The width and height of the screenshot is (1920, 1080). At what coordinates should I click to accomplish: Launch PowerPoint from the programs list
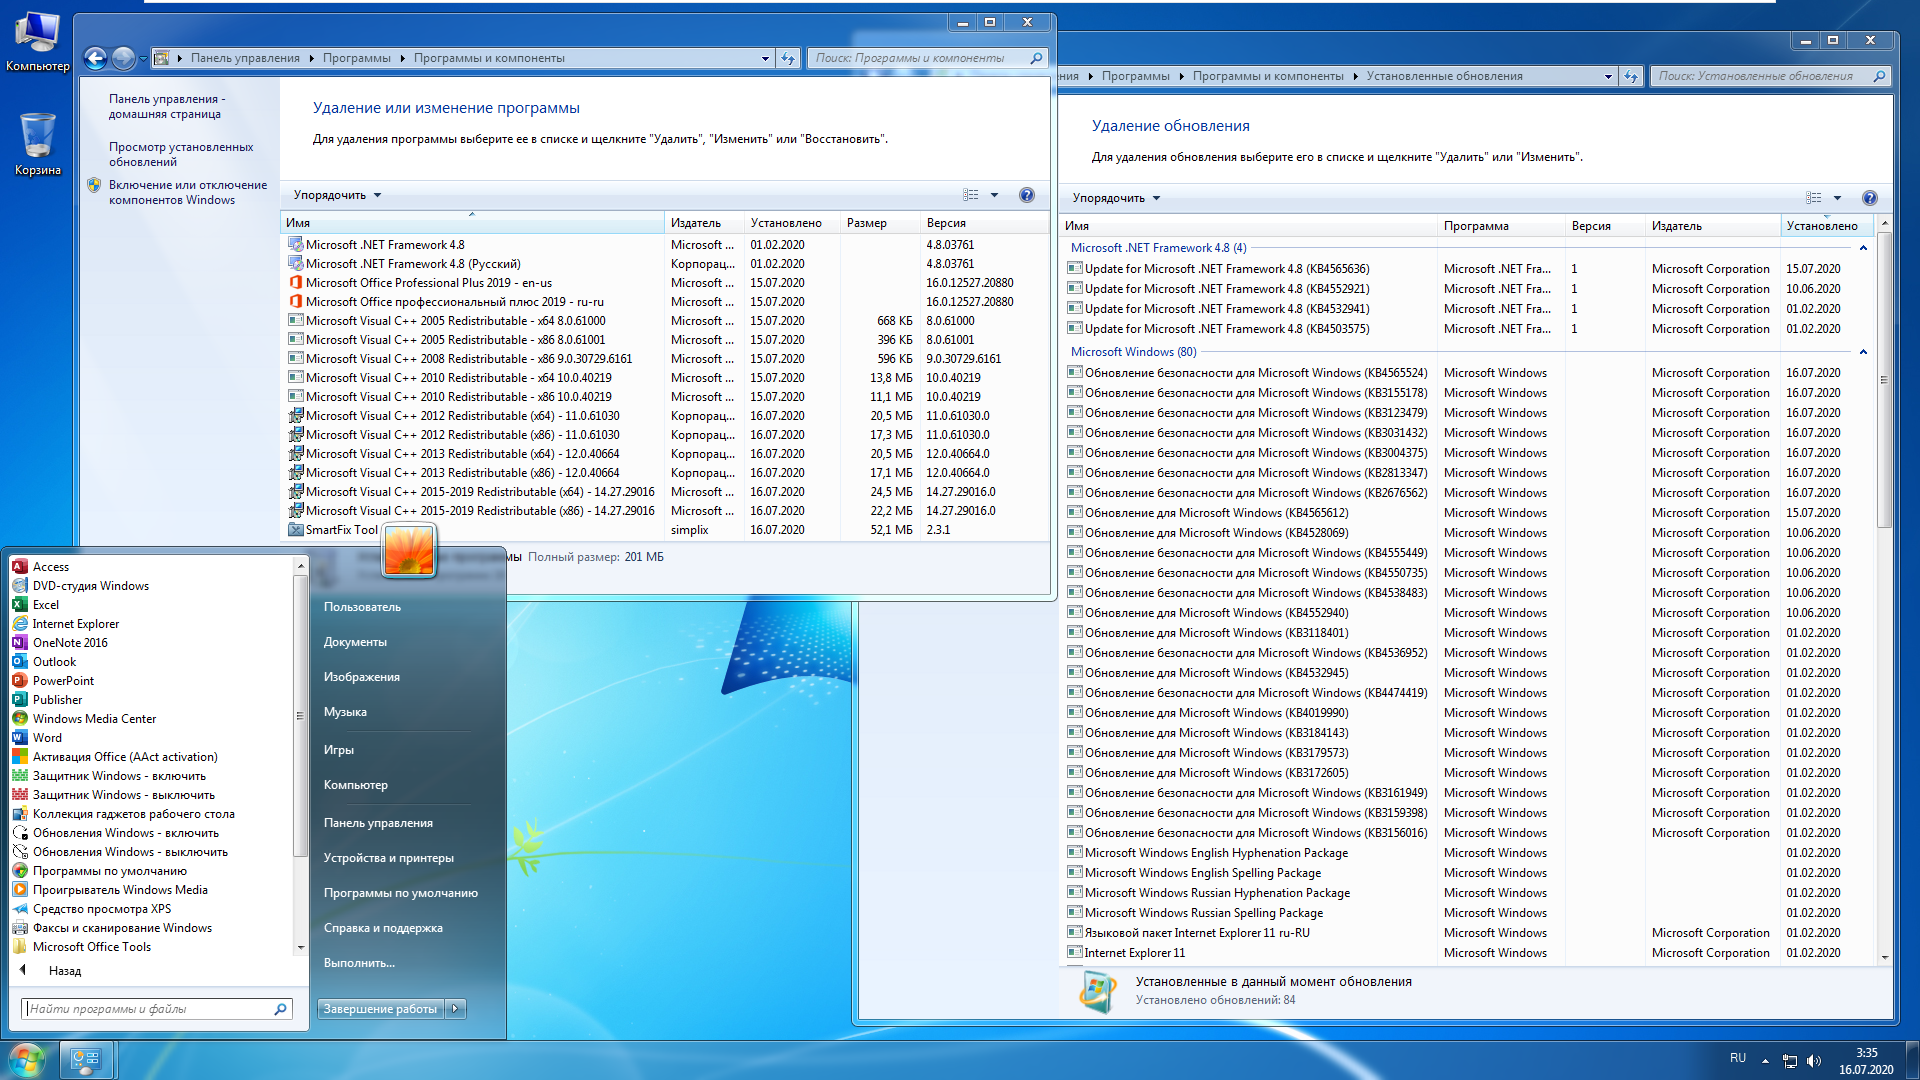pyautogui.click(x=63, y=681)
